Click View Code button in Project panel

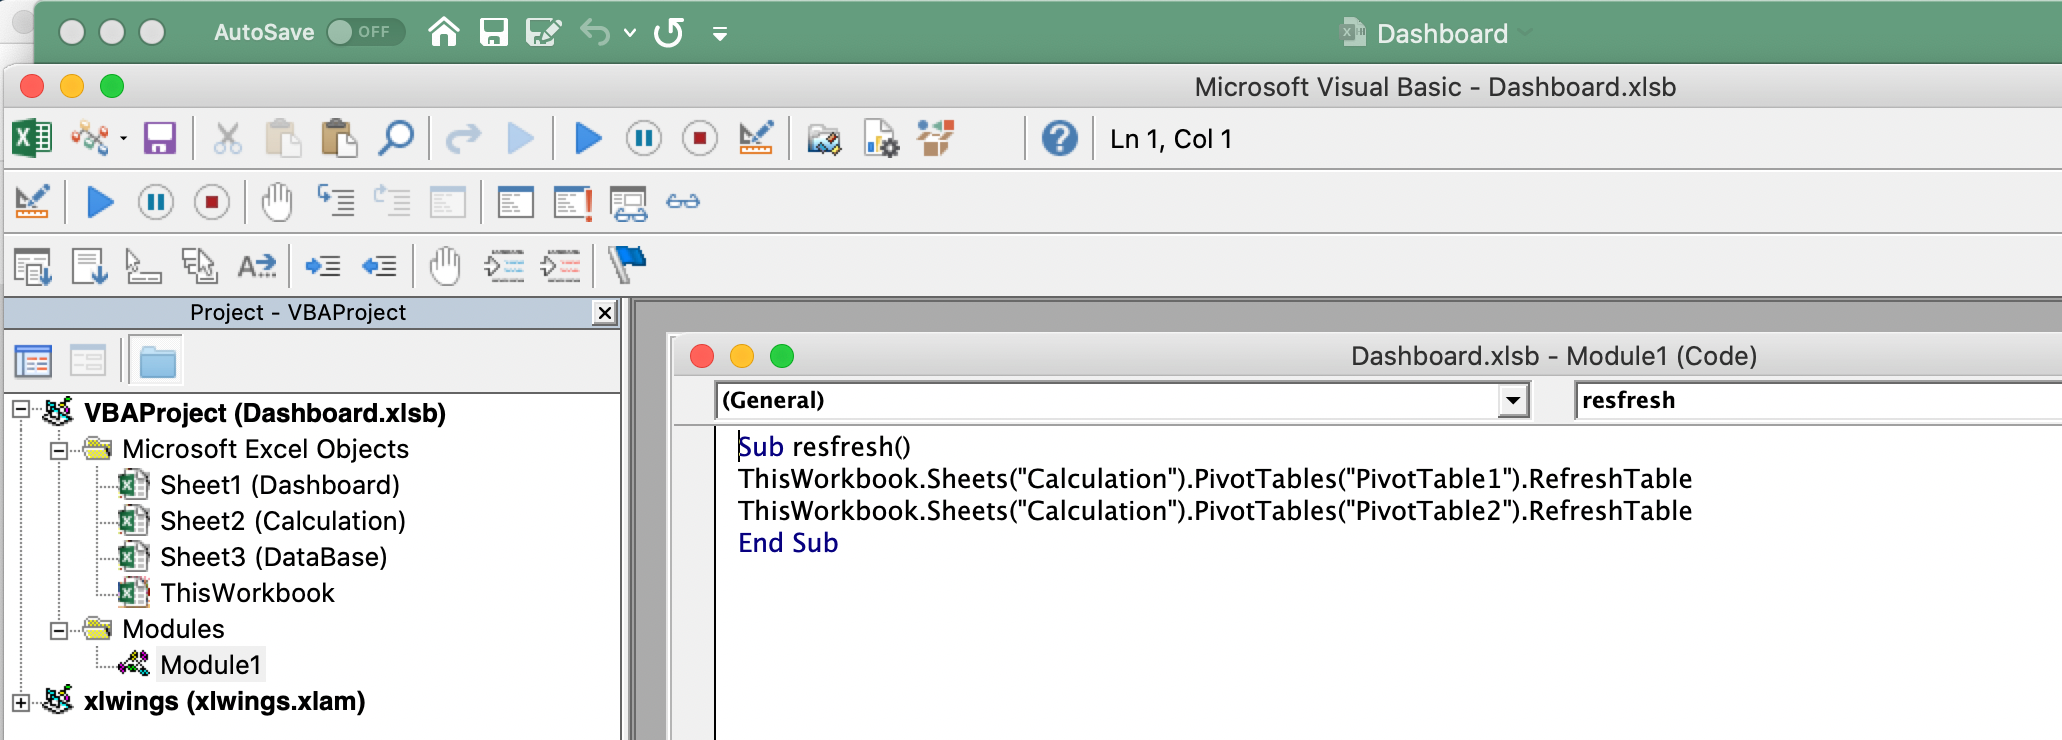tap(33, 361)
